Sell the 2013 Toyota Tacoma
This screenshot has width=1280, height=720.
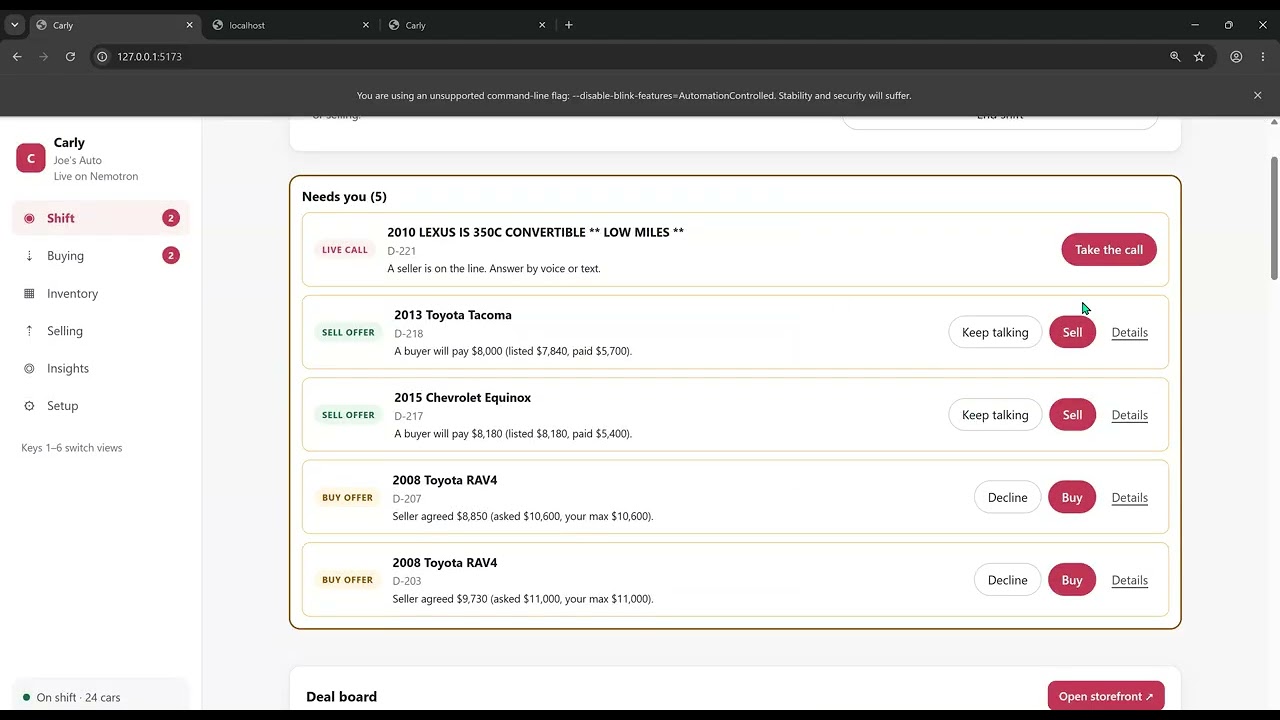point(1072,332)
